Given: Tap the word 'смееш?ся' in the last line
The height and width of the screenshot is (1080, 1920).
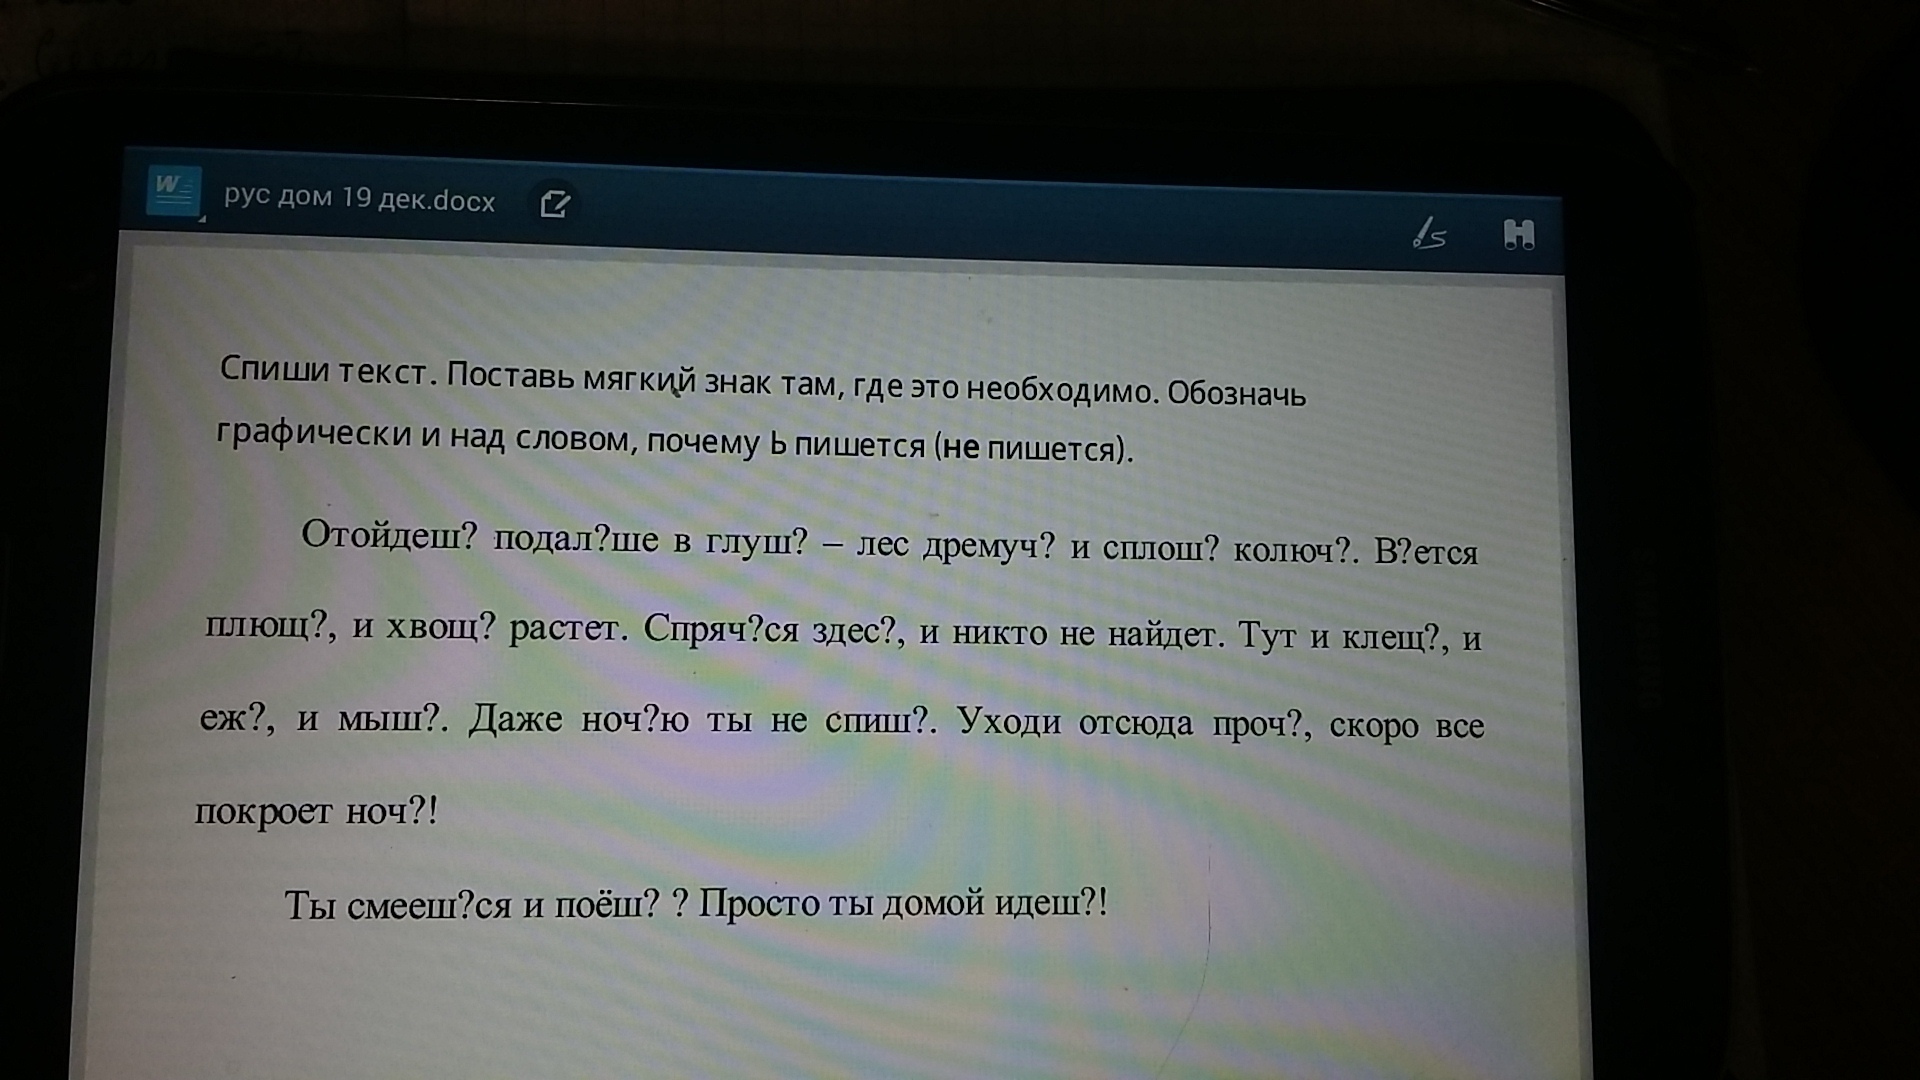Looking at the screenshot, I should tap(430, 905).
